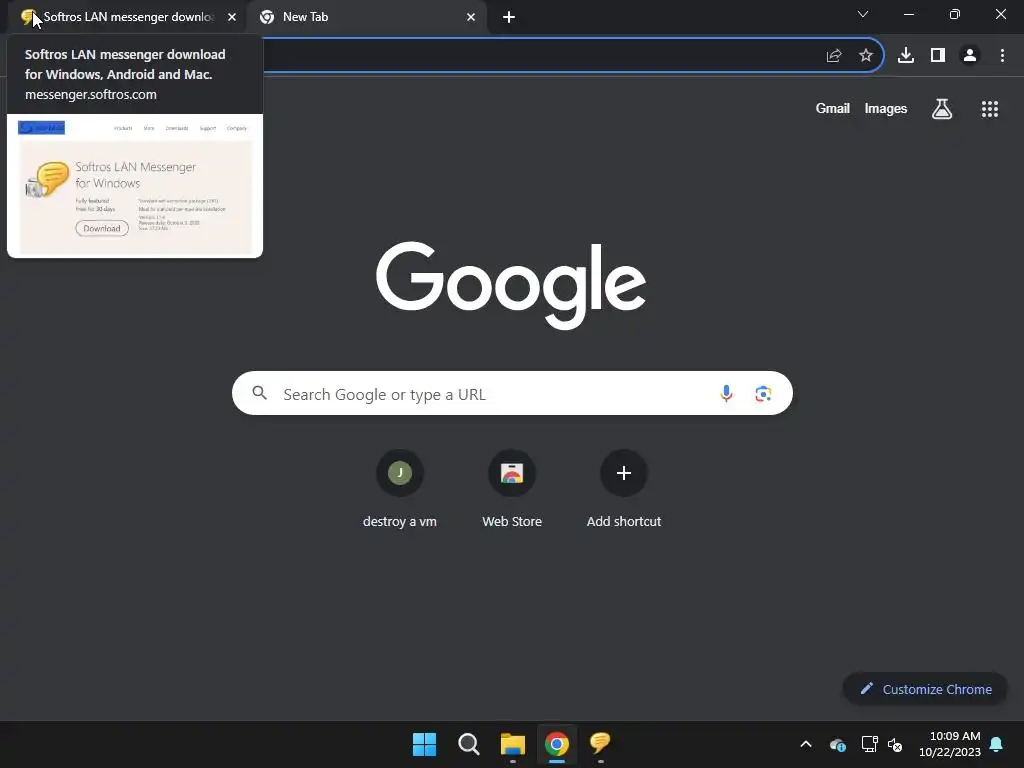Viewport: 1024px width, 768px height.
Task: Open a new browser tab with plus button
Action: pos(509,17)
